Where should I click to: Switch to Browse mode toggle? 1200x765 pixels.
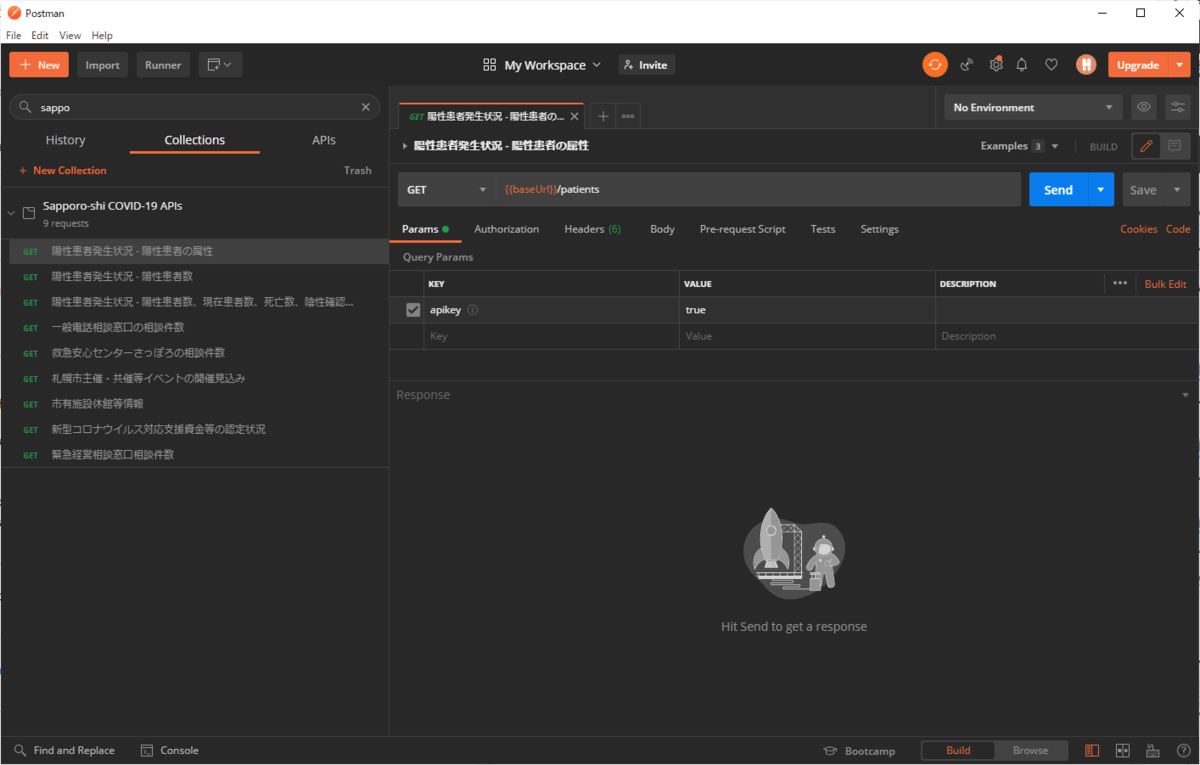click(x=1031, y=751)
